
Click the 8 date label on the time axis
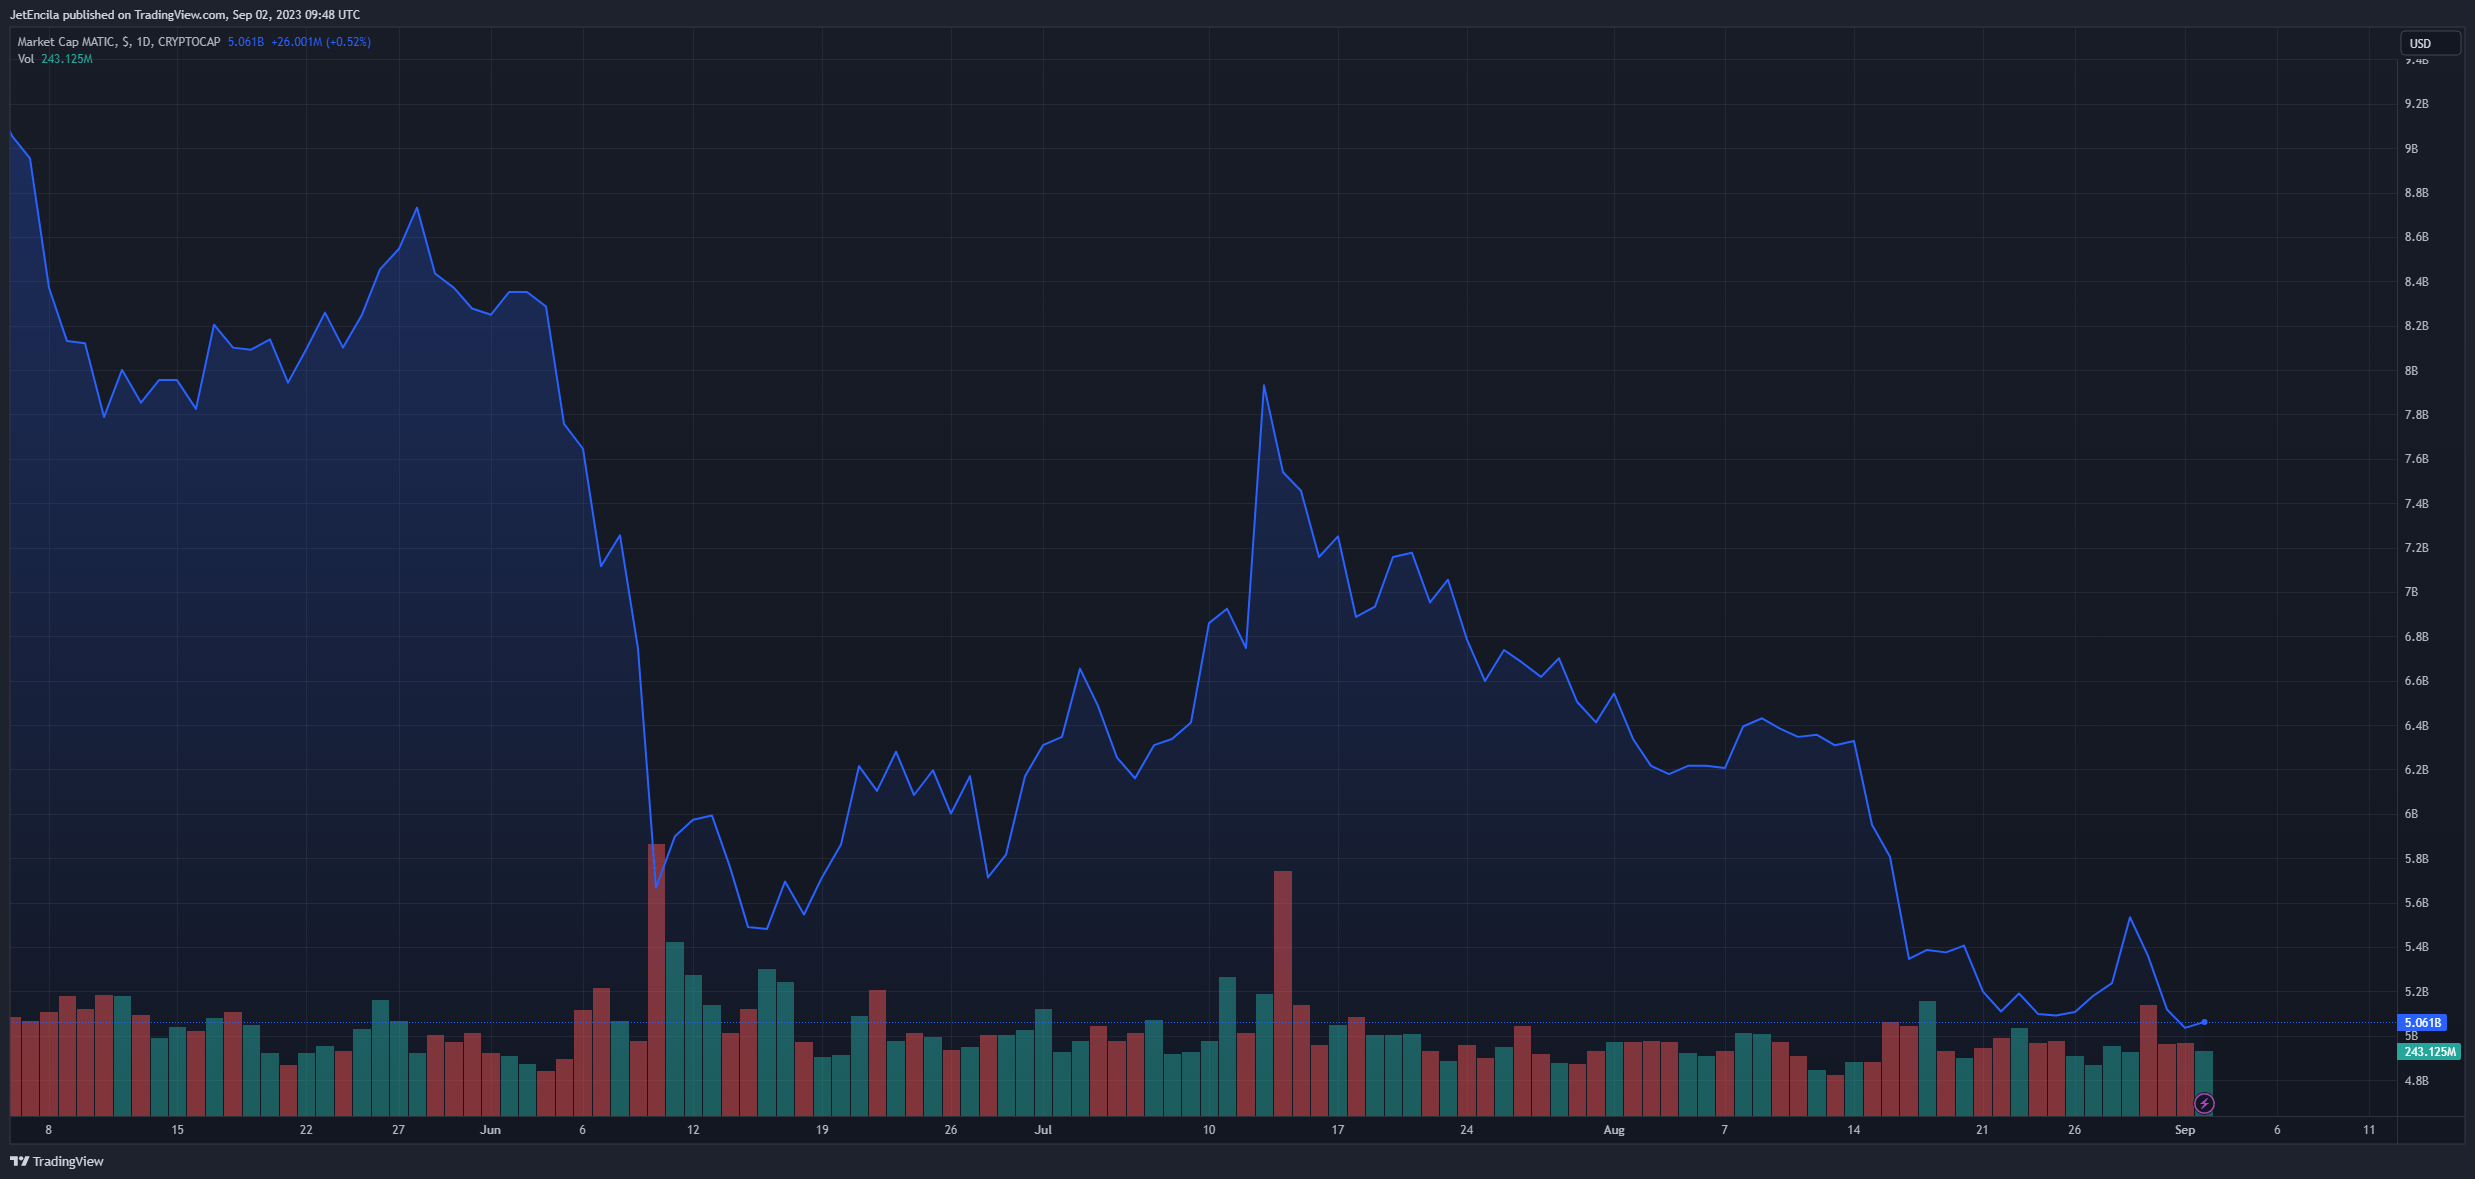point(48,1130)
